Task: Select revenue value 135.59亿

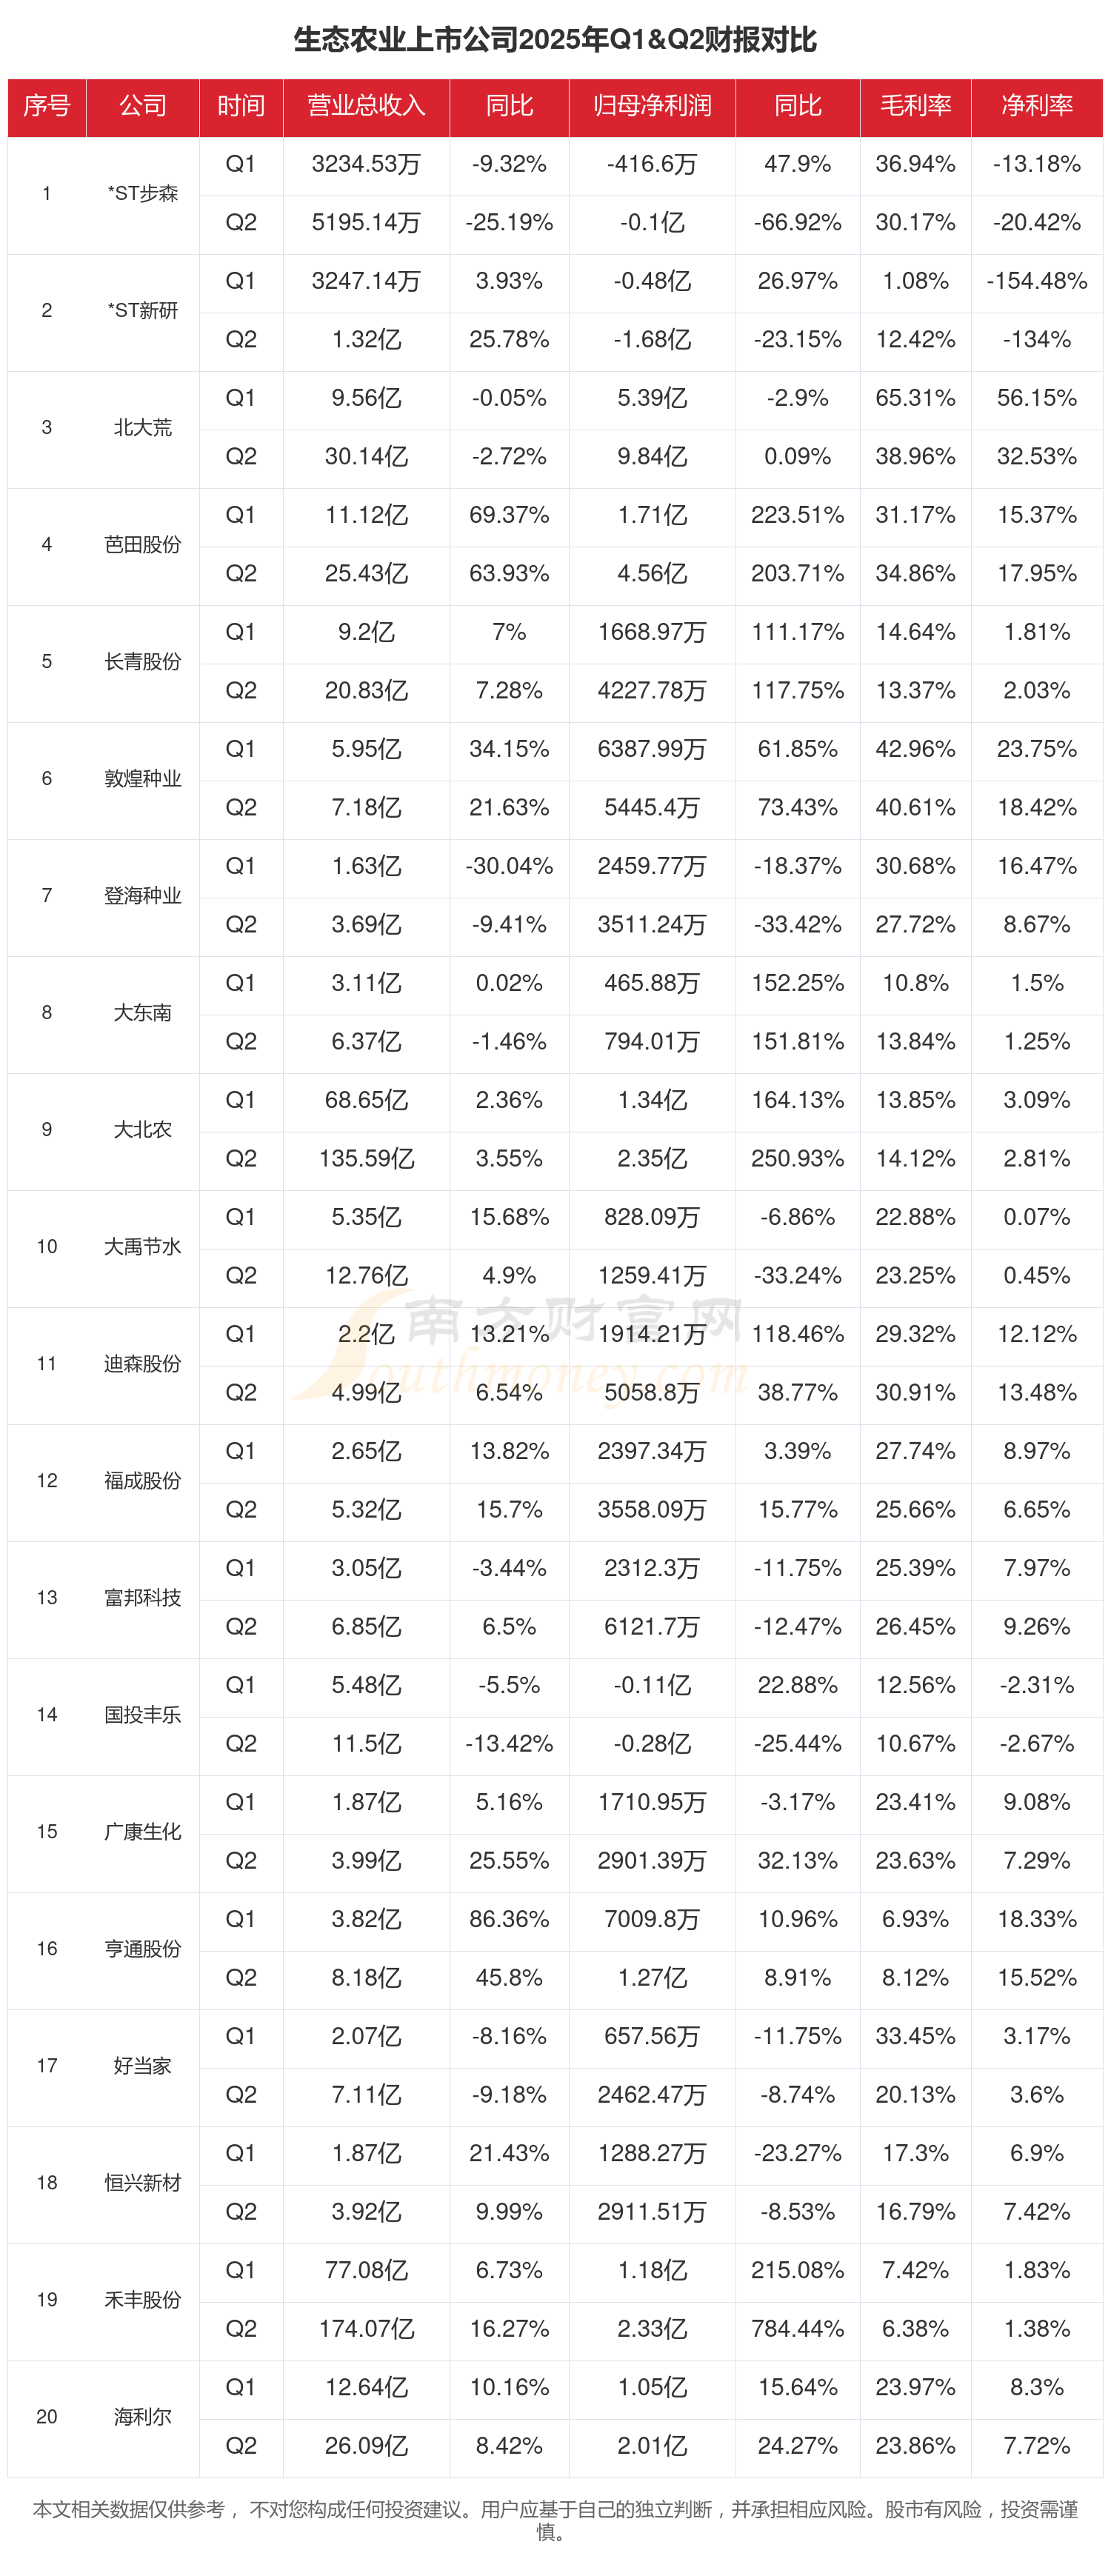Action: tap(366, 1159)
